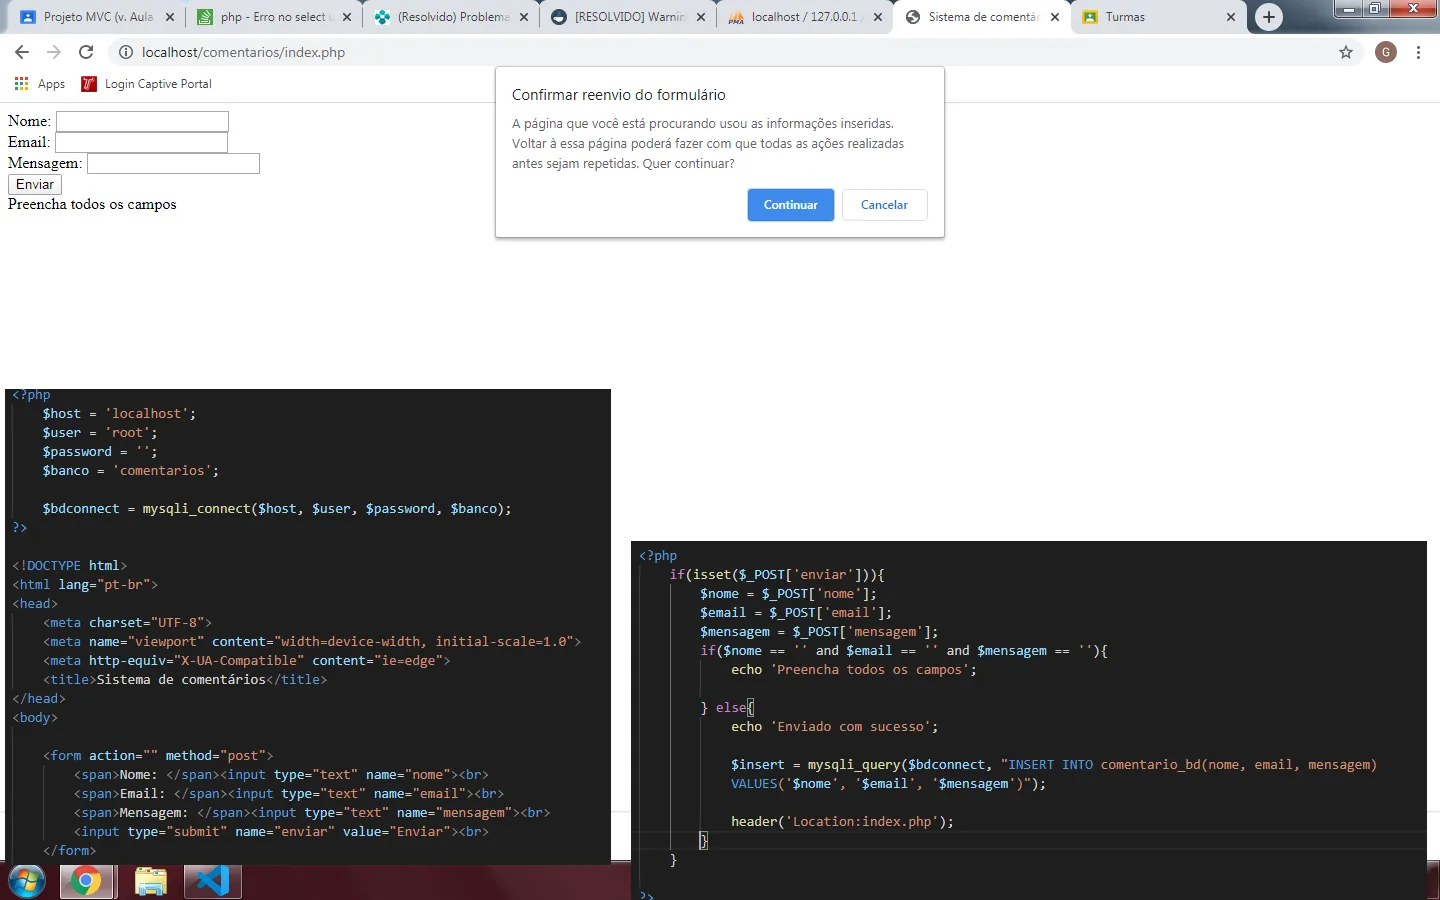Open Visual Studio Code from the taskbar
Viewport: 1440px width, 900px height.
(x=212, y=881)
